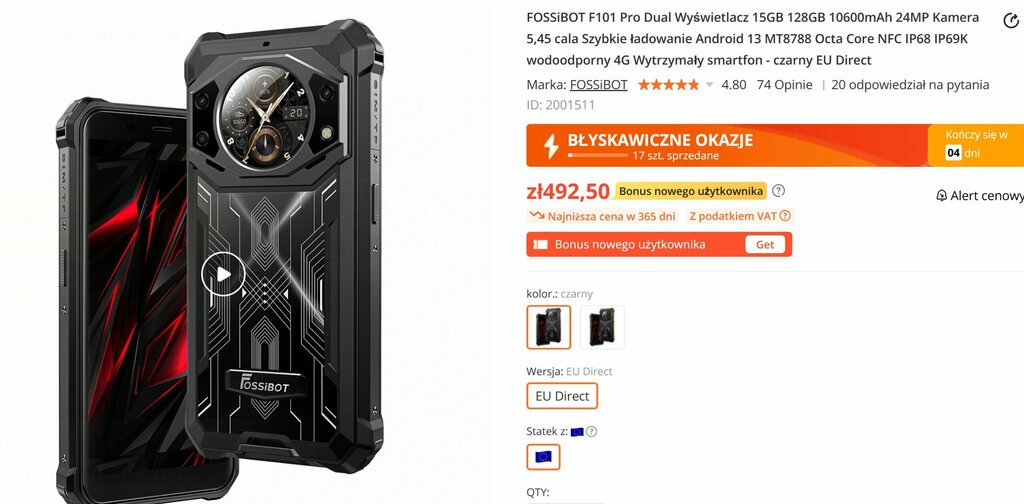
Task: Click the VAT info question mark icon
Action: coord(785,216)
